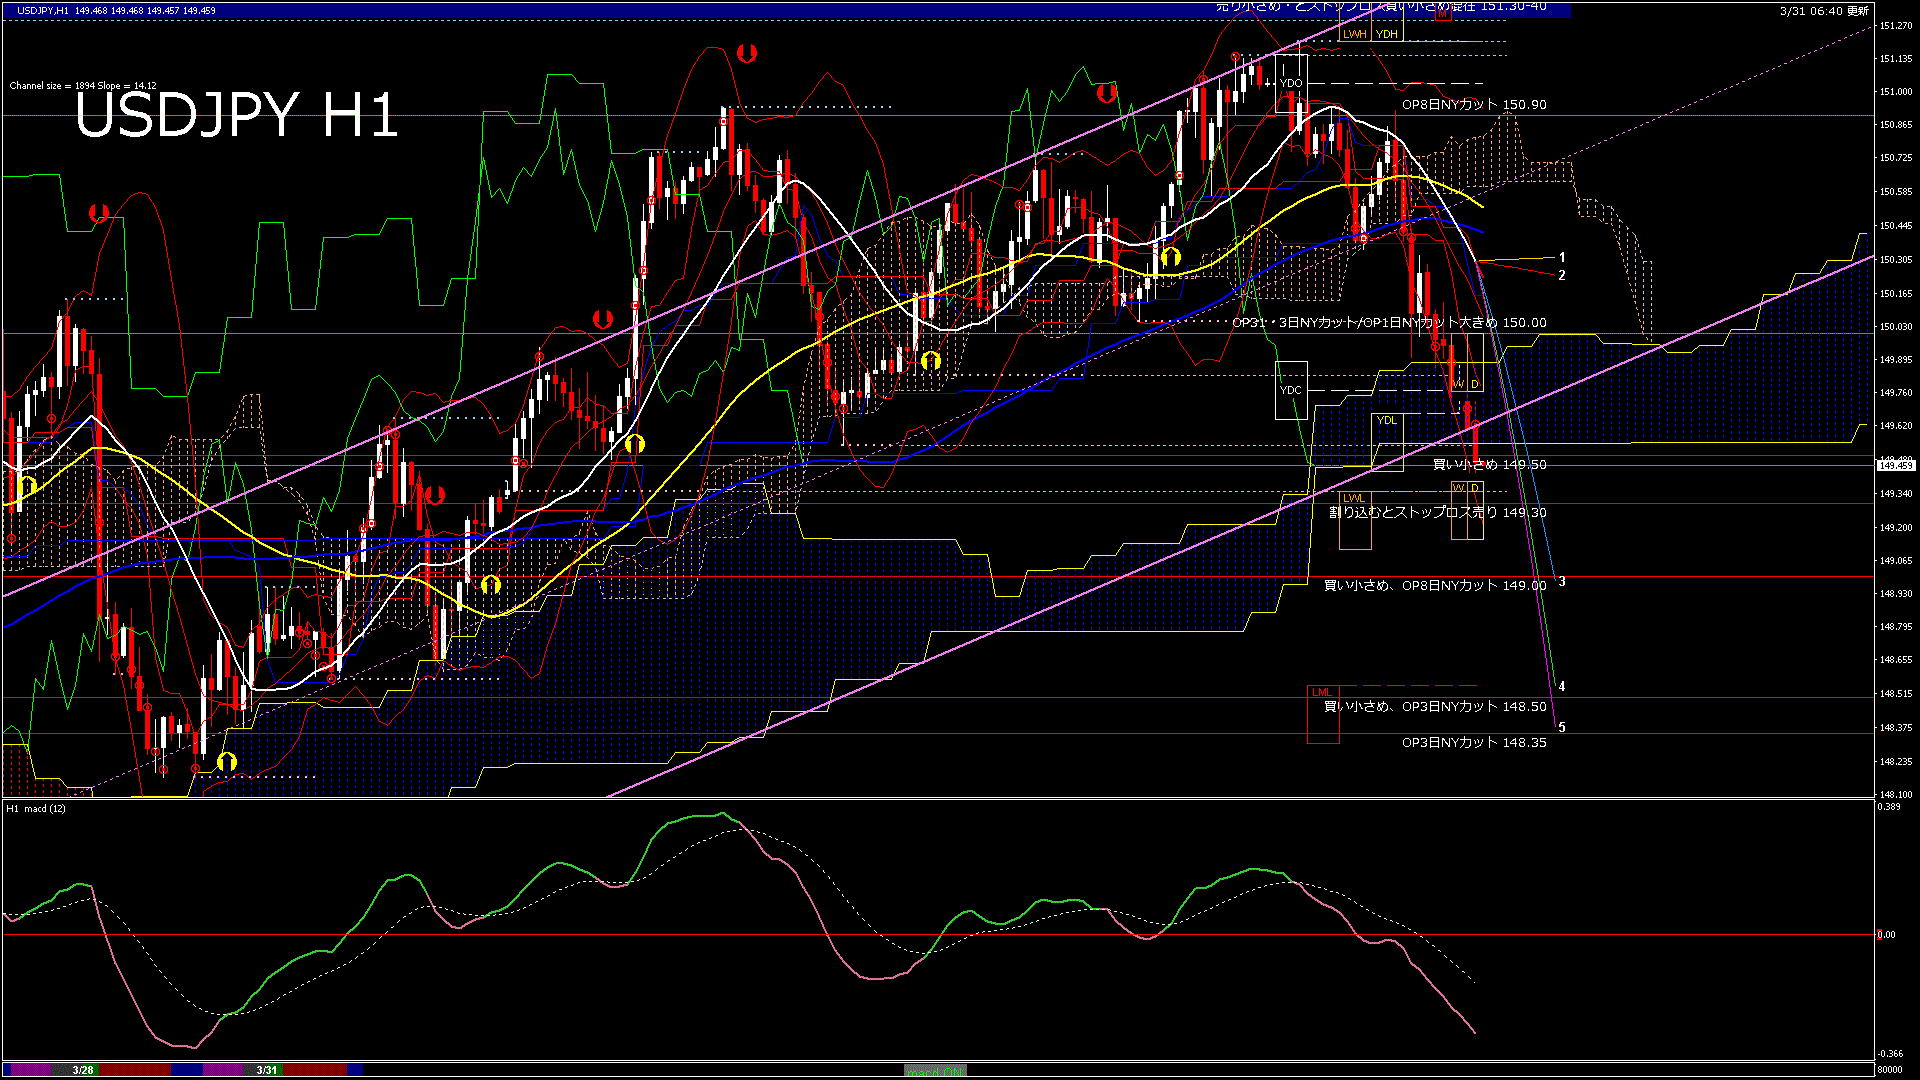Click the 3/31 06:40 更新 timestamp
The image size is (1920, 1080).
[x=1824, y=11]
